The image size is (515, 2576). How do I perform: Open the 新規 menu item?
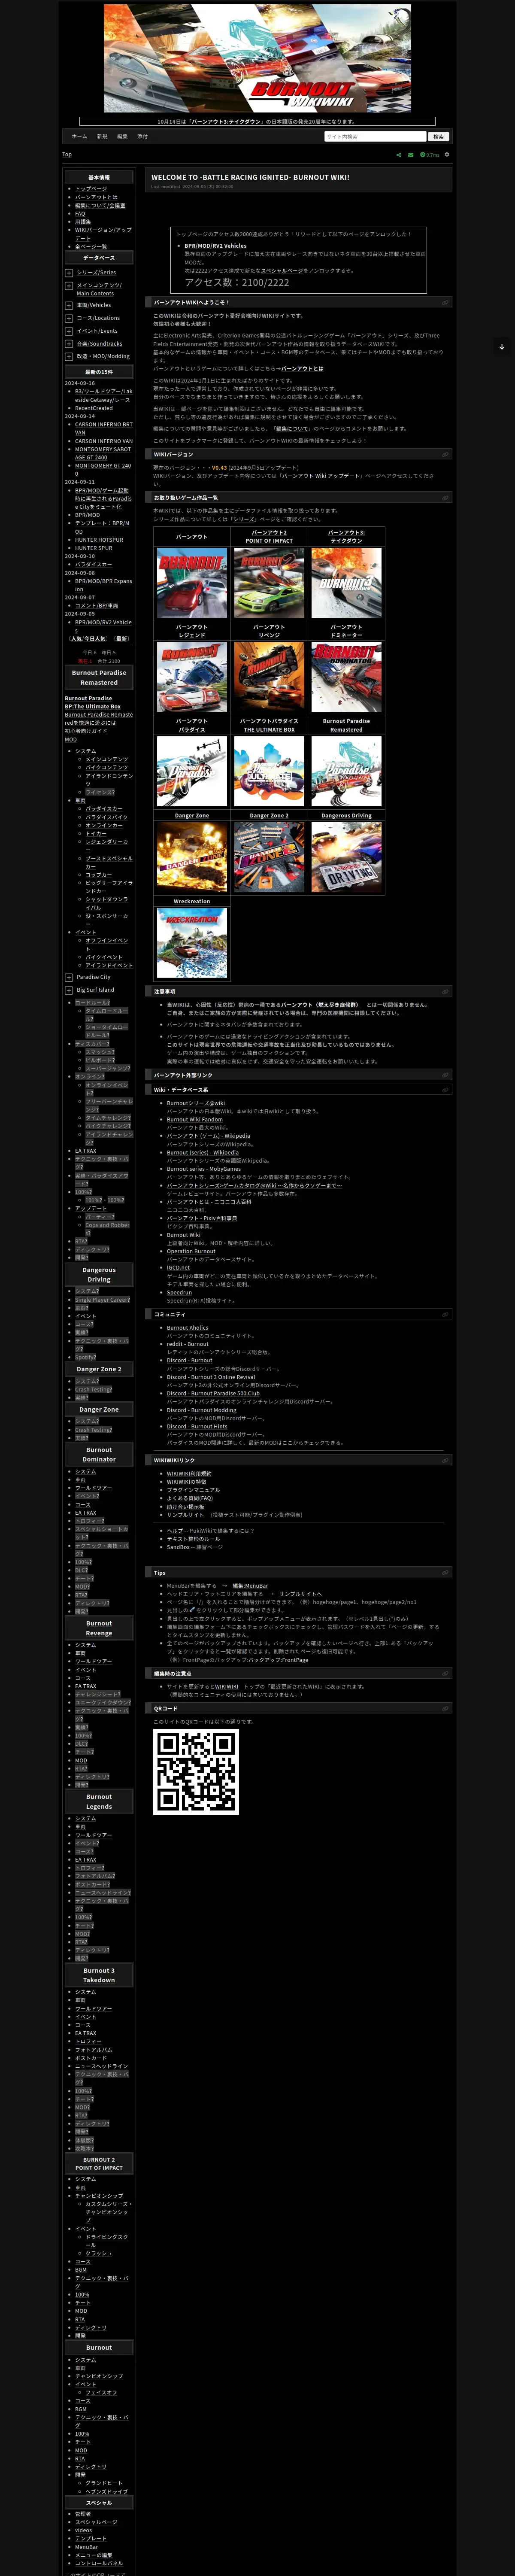click(102, 136)
